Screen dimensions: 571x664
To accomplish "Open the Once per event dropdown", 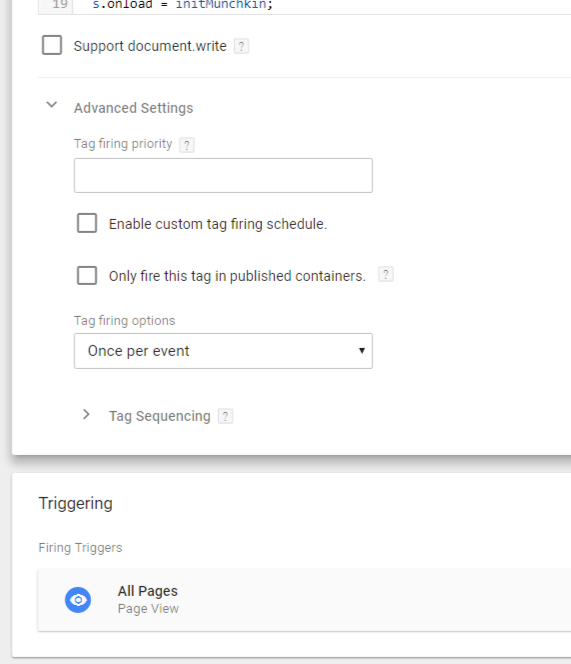I will coord(223,351).
